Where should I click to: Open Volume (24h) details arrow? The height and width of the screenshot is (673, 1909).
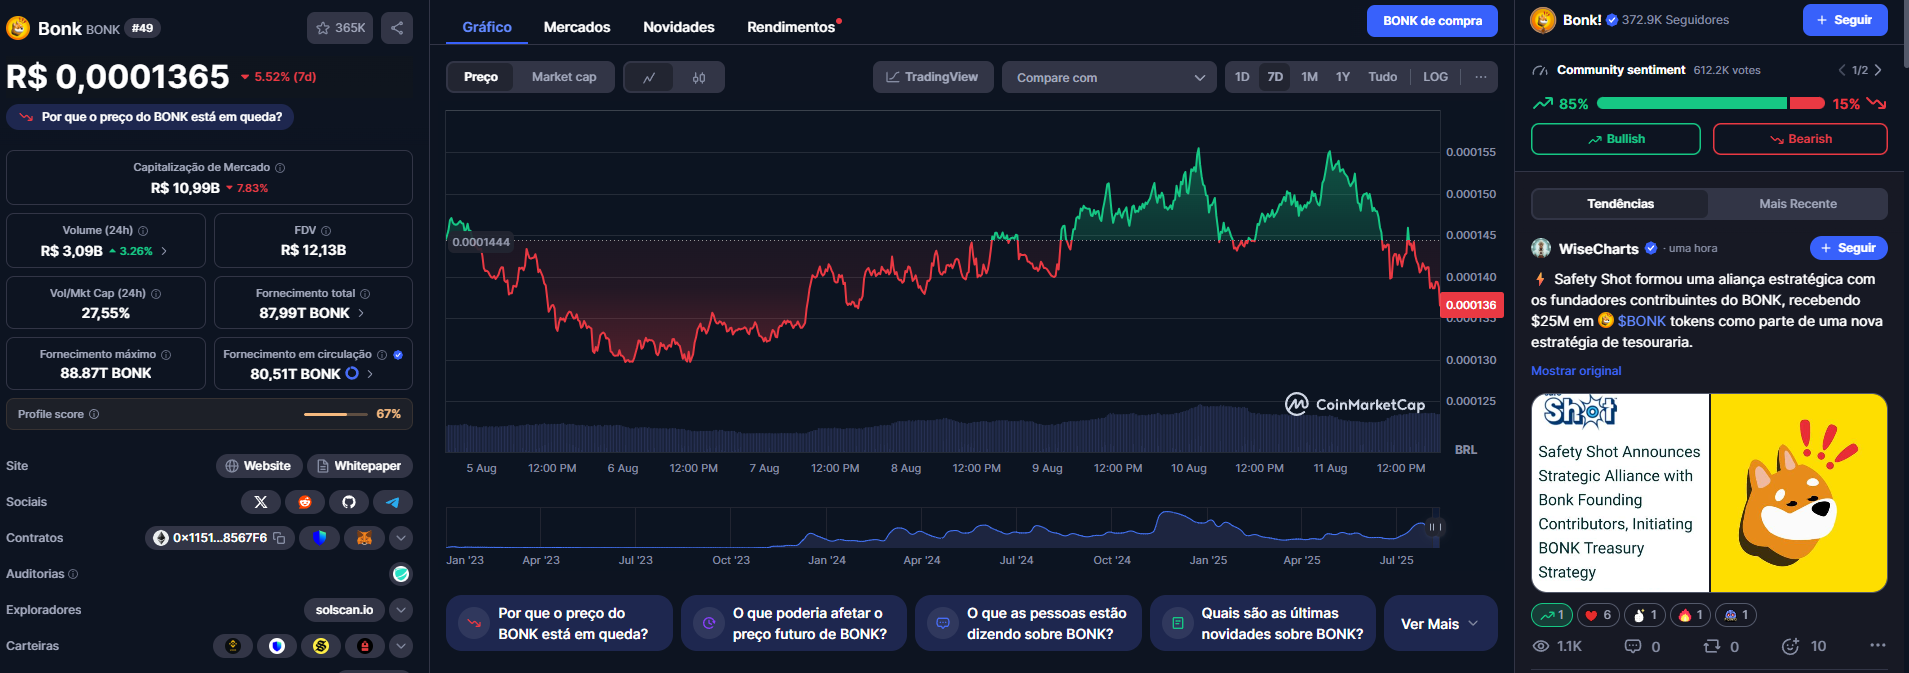pyautogui.click(x=164, y=251)
